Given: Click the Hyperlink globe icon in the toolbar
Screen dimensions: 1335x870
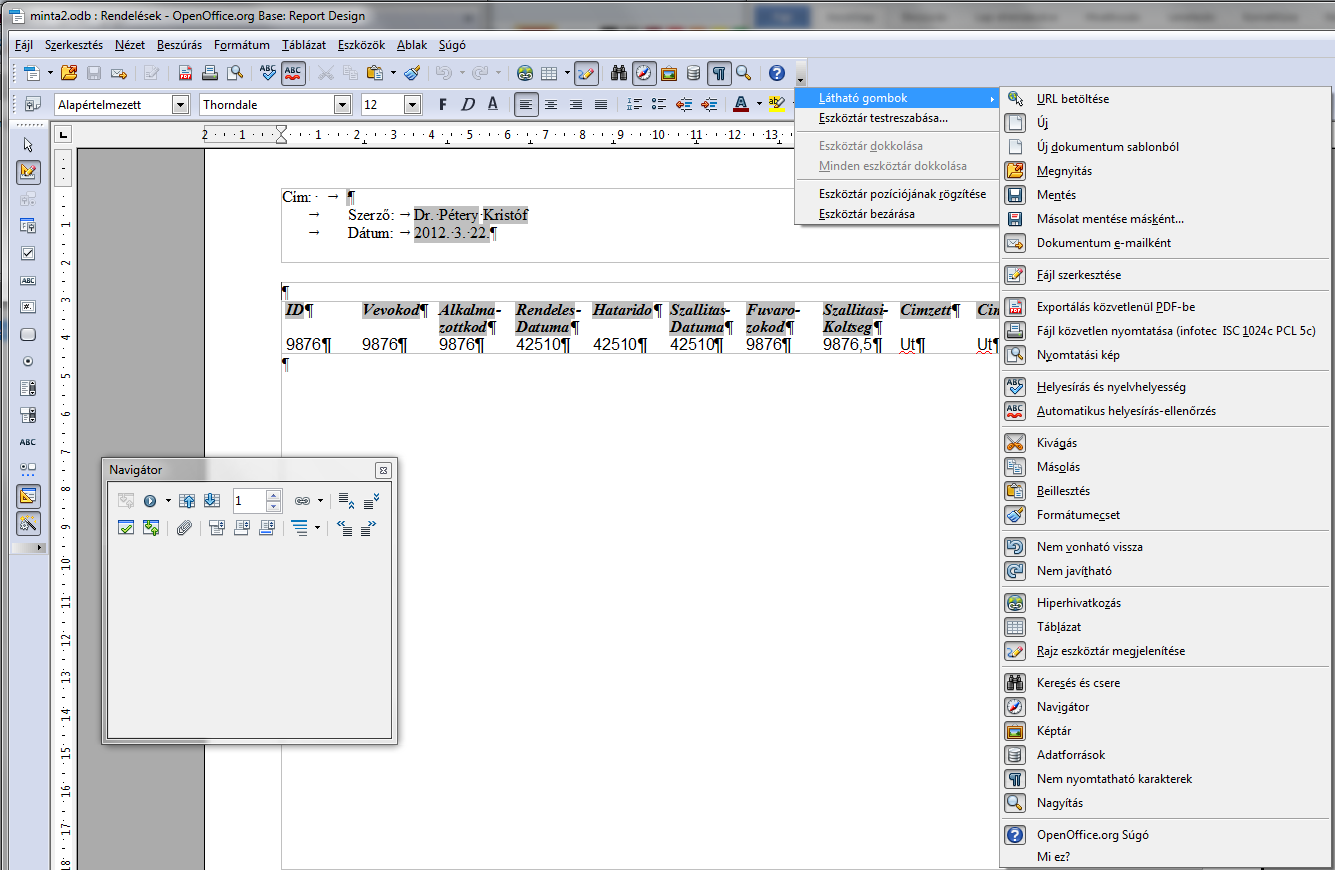Looking at the screenshot, I should (x=524, y=73).
